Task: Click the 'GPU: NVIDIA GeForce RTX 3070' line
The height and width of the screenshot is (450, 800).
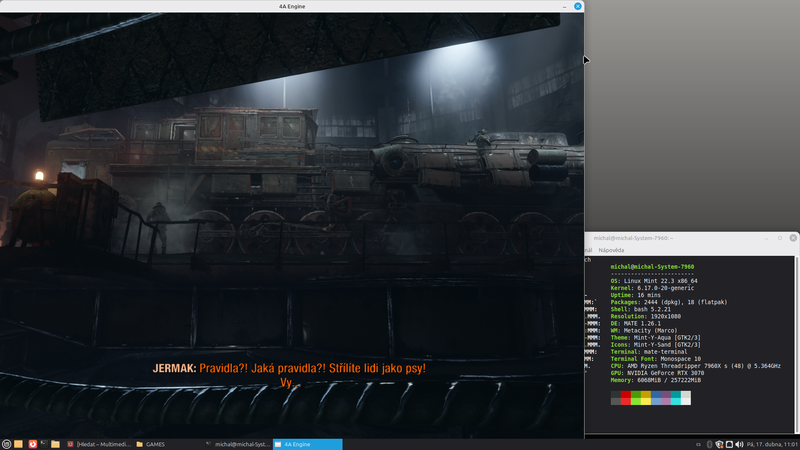Action: tap(657, 373)
